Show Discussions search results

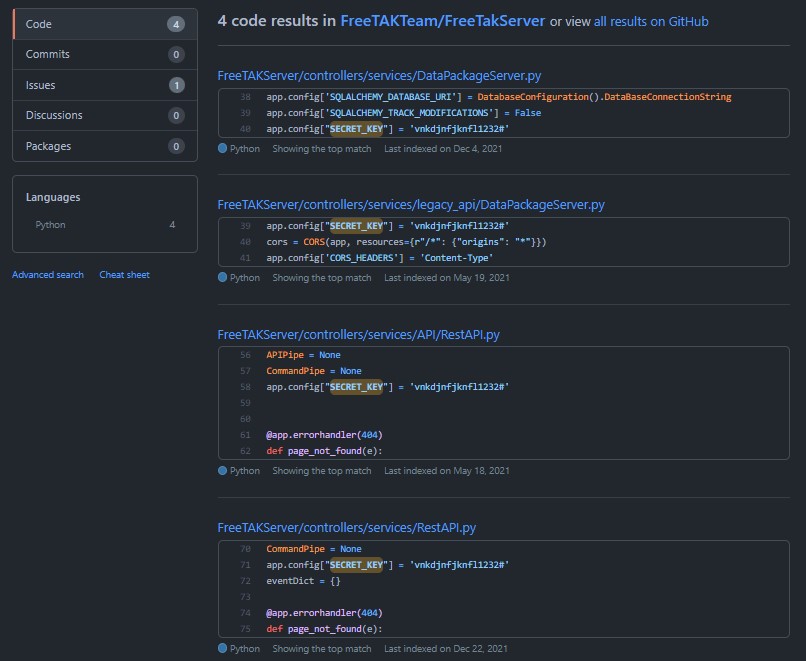[54, 115]
